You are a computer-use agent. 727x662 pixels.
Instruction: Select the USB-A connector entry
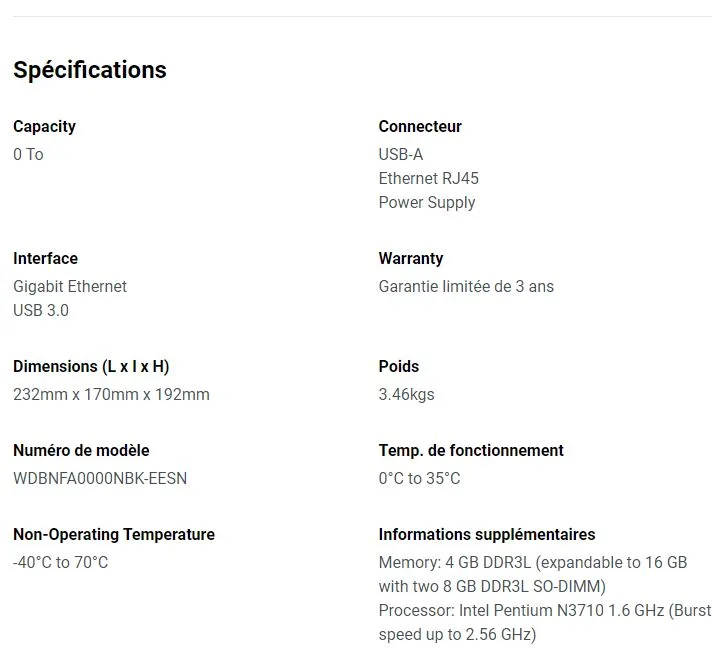coord(401,154)
